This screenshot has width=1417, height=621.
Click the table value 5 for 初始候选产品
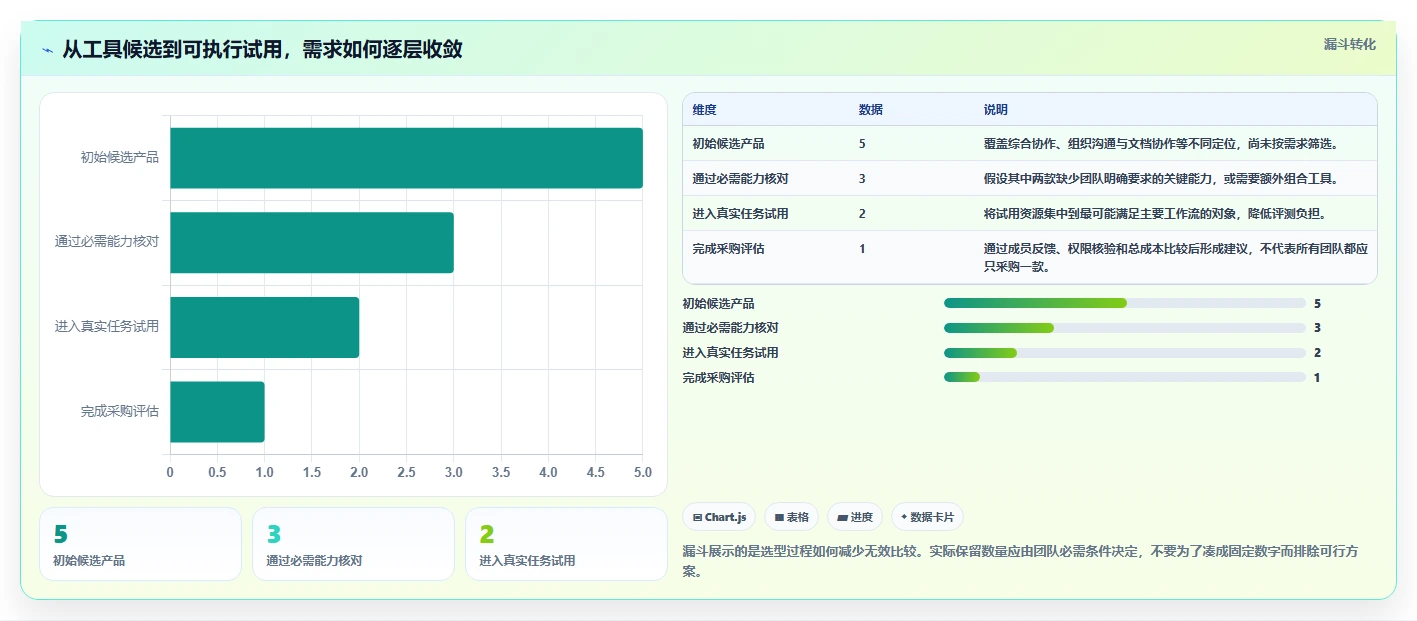[862, 144]
